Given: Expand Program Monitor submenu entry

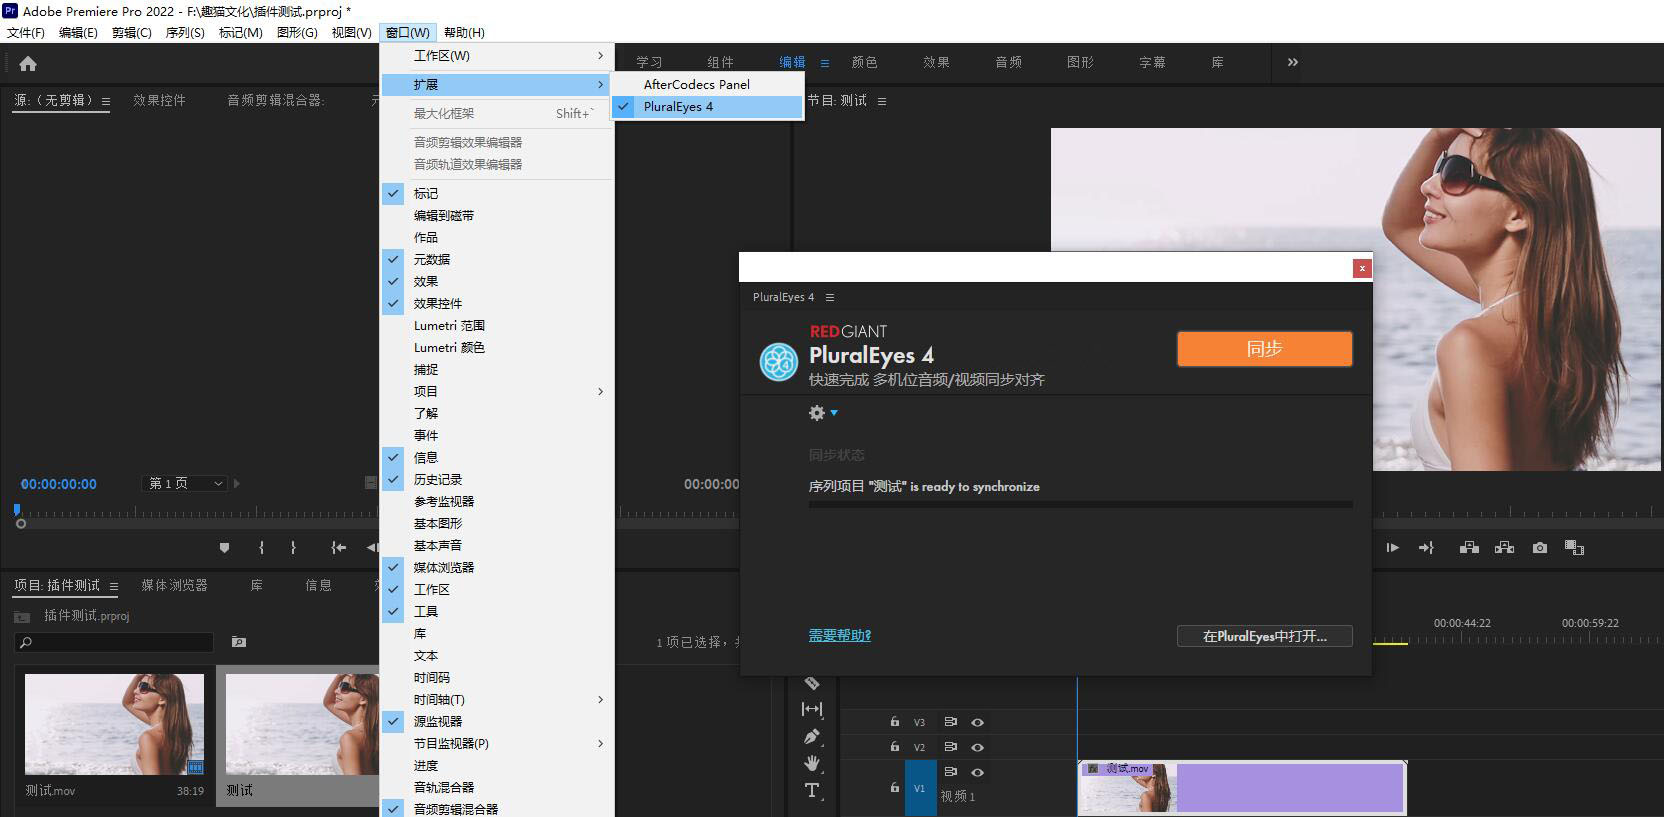Looking at the screenshot, I should 497,744.
